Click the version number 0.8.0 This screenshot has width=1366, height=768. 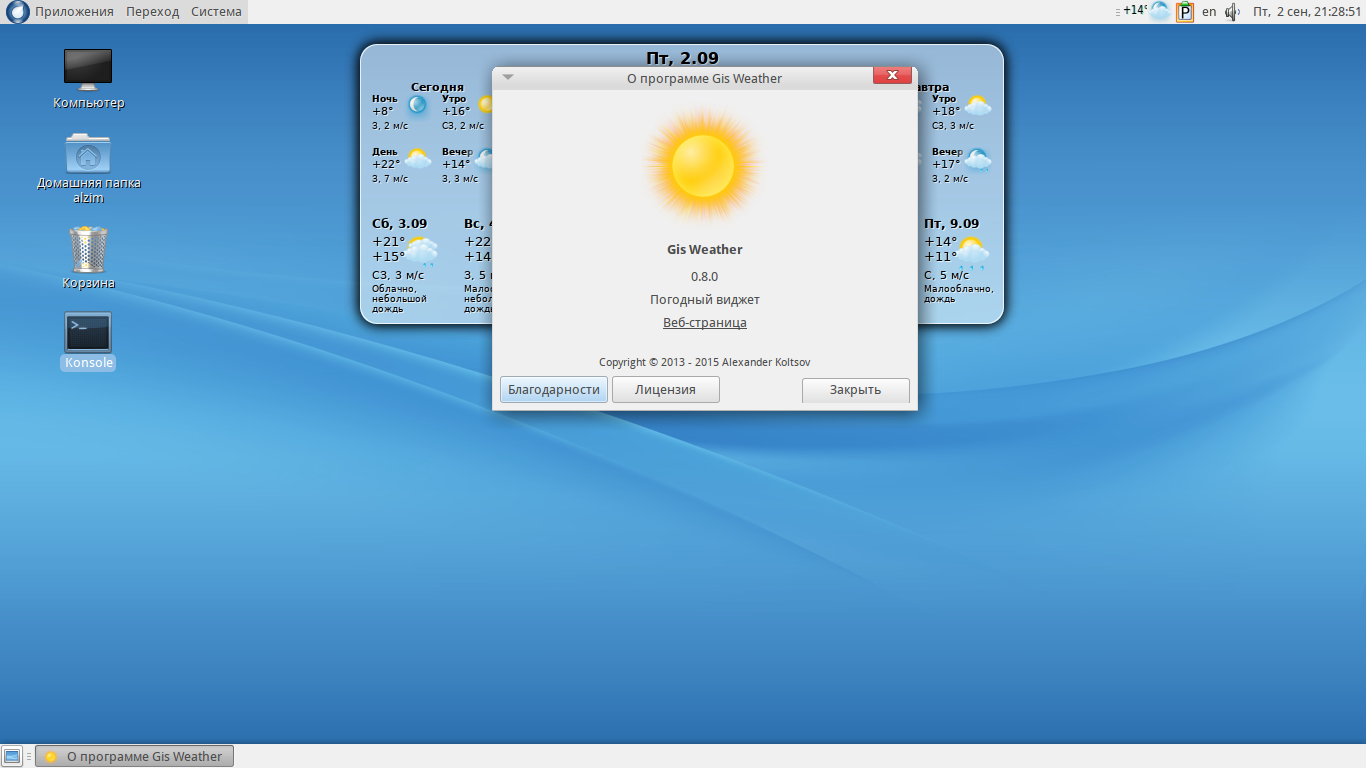[x=705, y=277]
